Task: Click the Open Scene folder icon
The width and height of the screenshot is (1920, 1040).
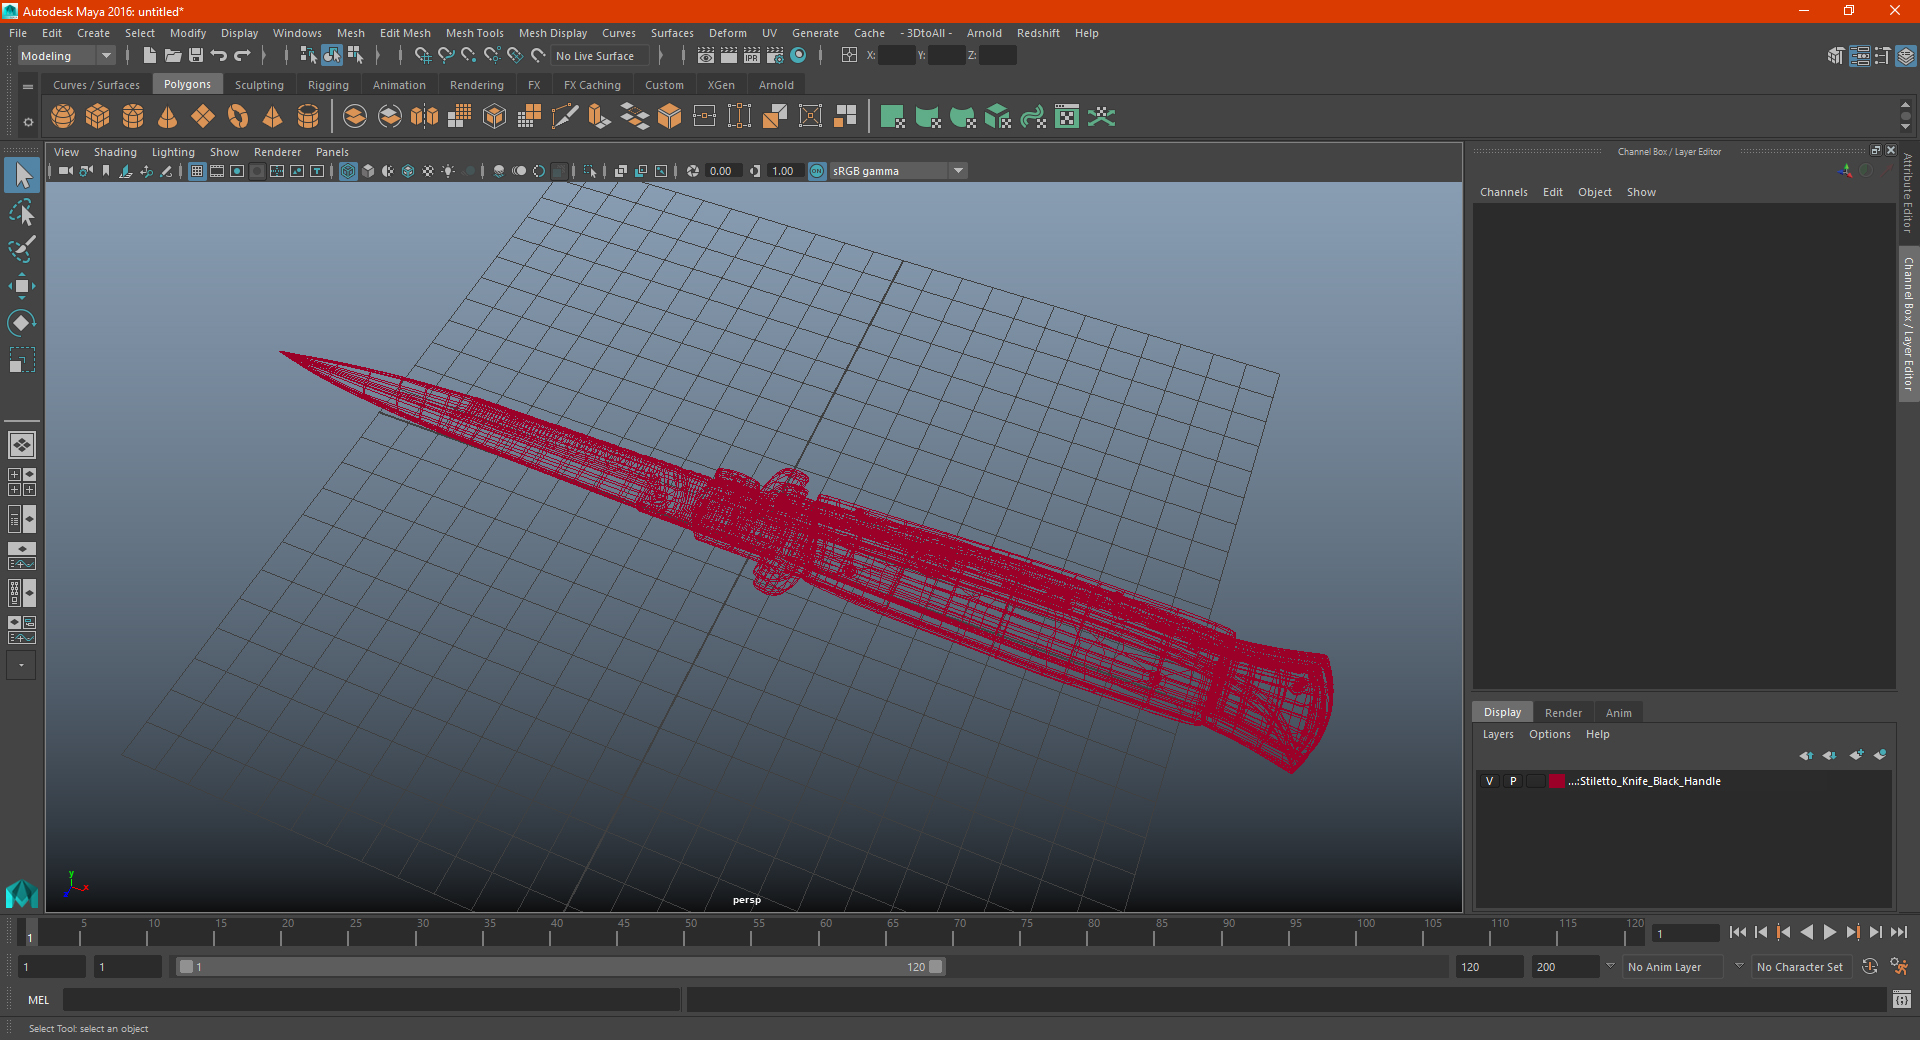Action: (173, 56)
